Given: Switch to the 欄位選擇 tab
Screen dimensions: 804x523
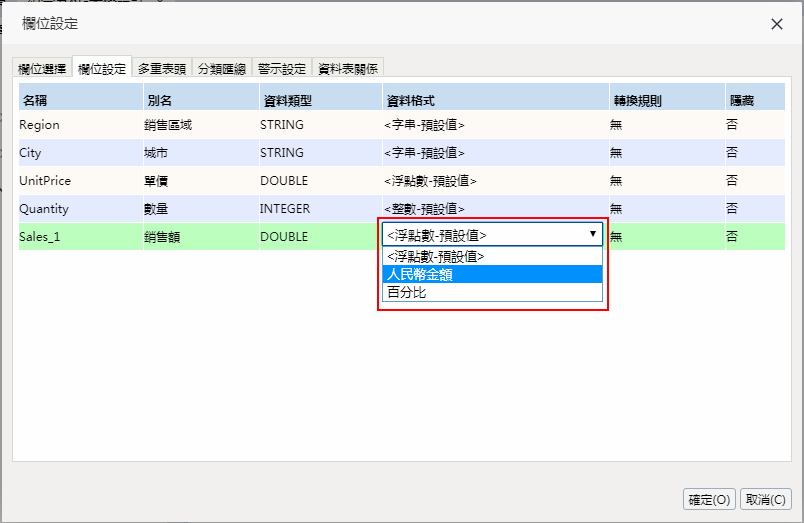Looking at the screenshot, I should tap(42, 69).
